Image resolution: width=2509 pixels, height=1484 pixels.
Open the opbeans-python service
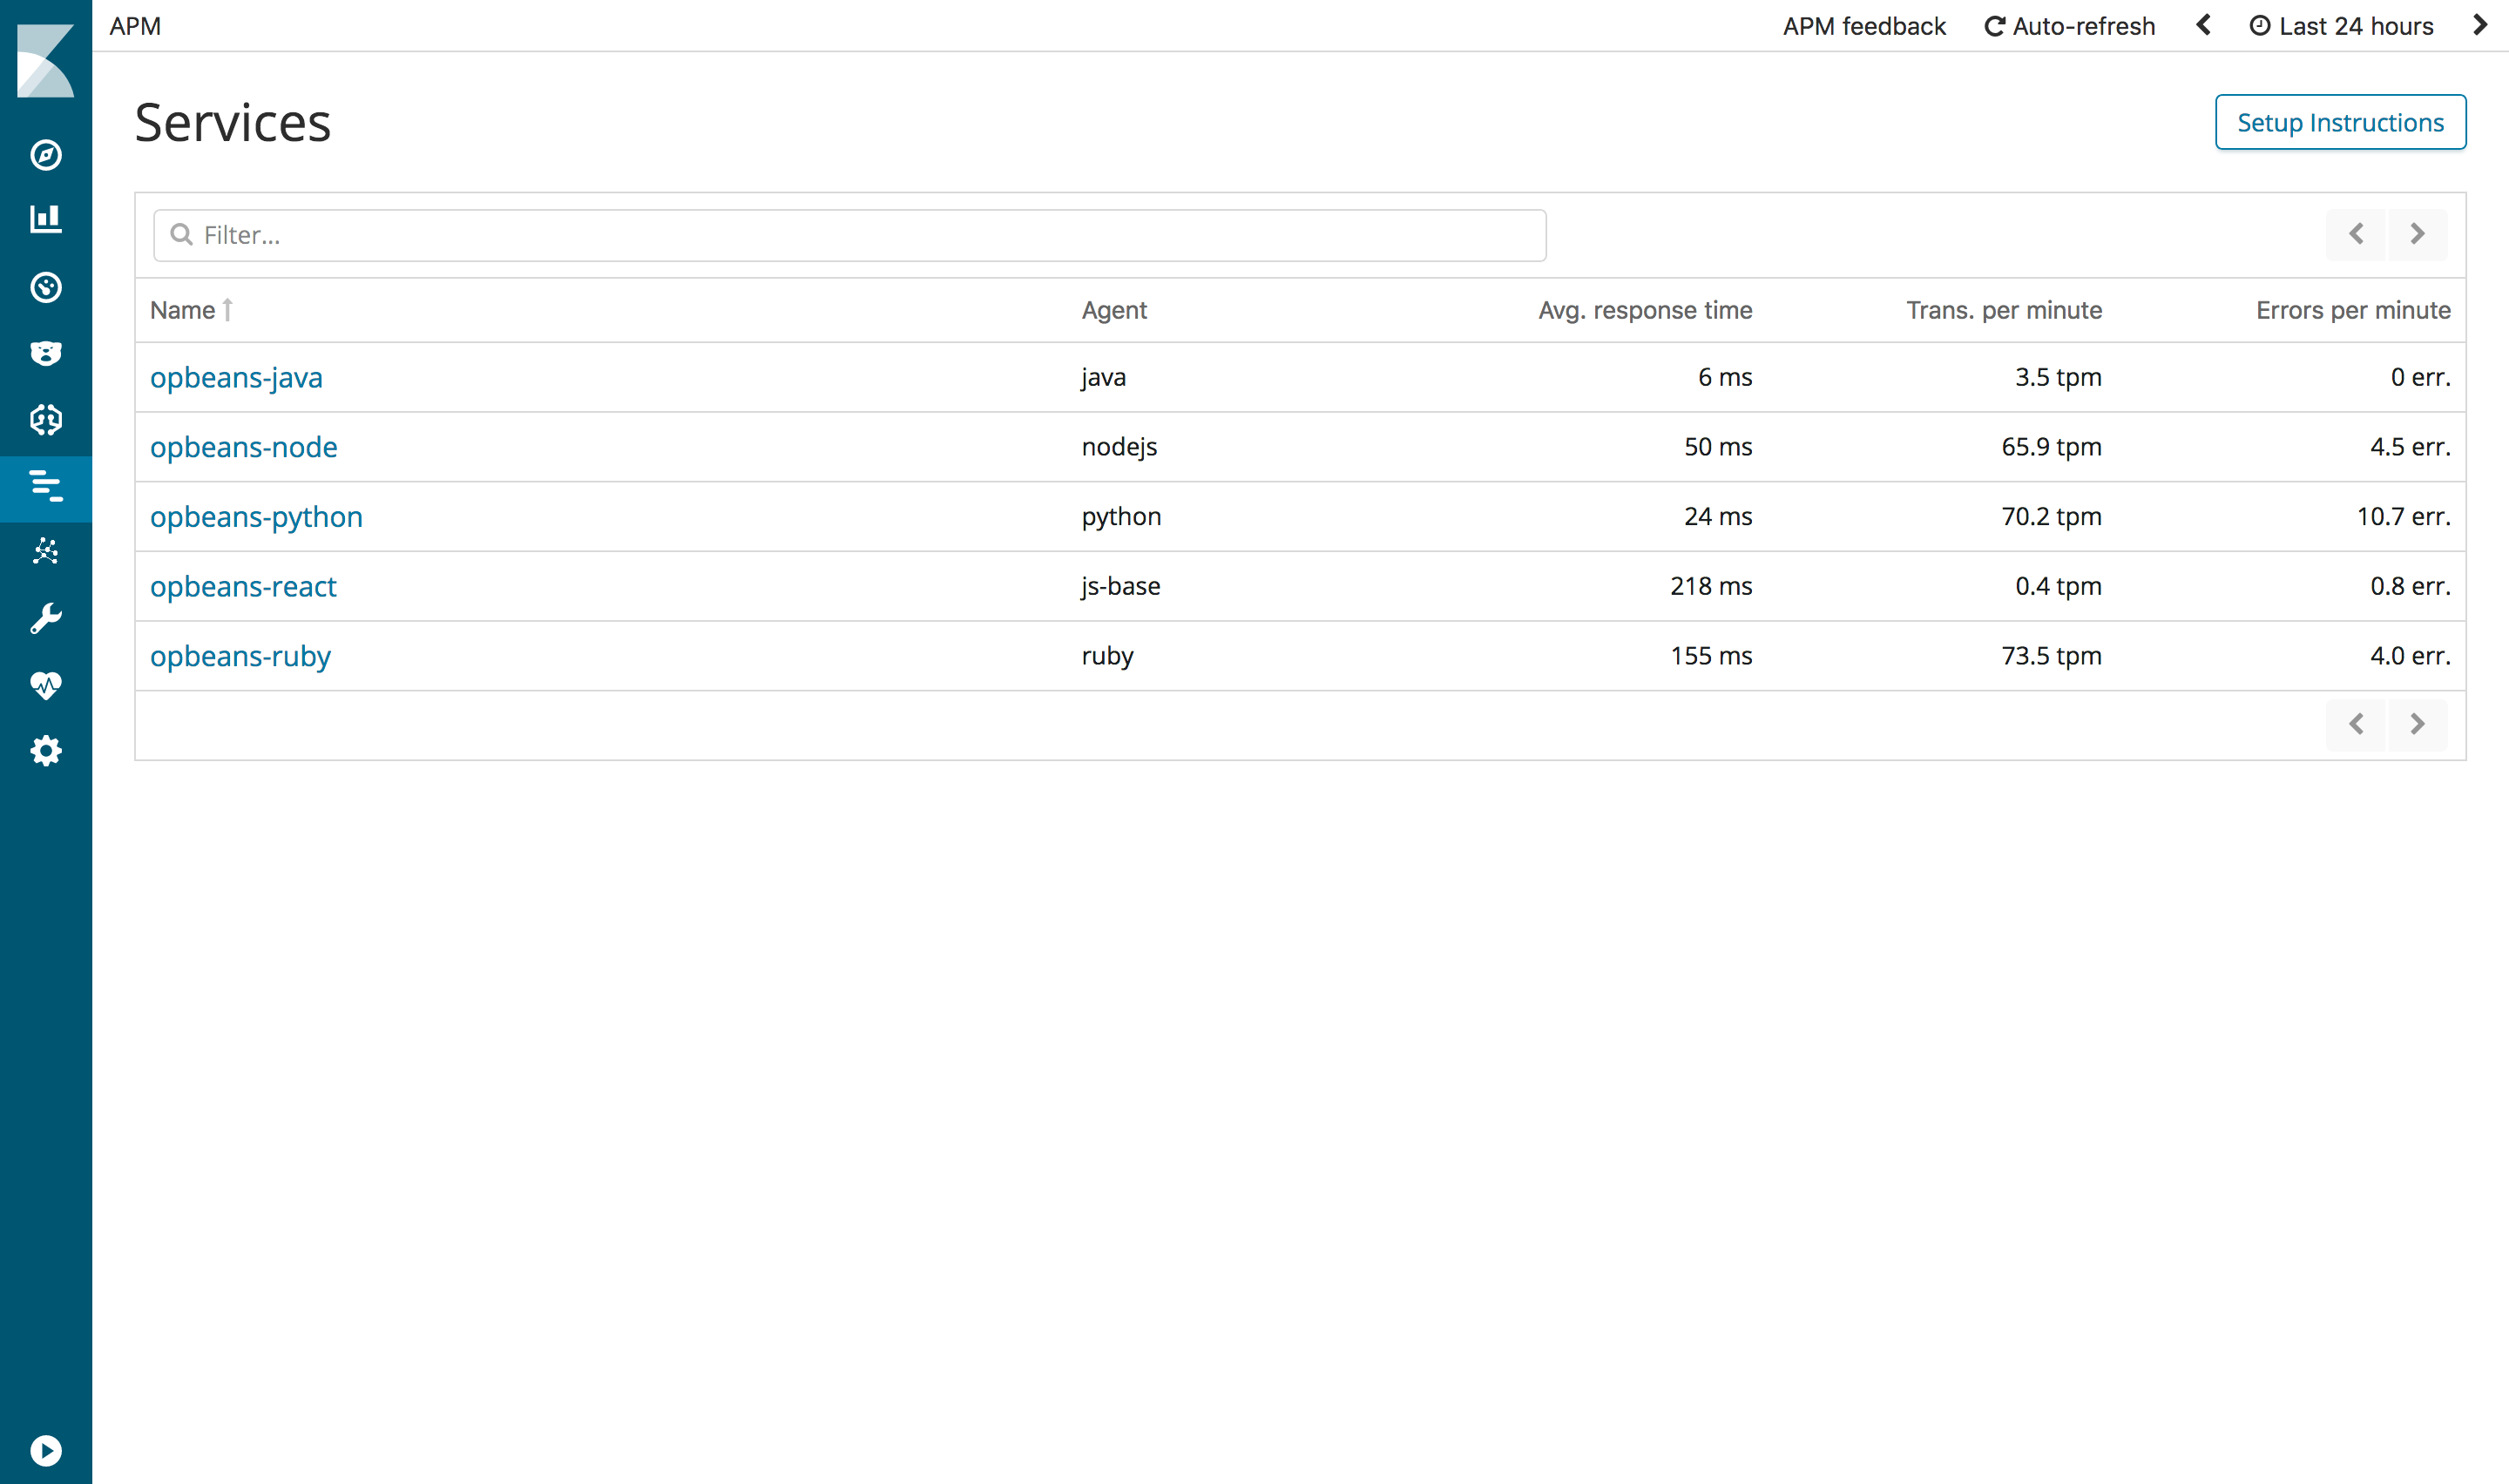pyautogui.click(x=256, y=516)
